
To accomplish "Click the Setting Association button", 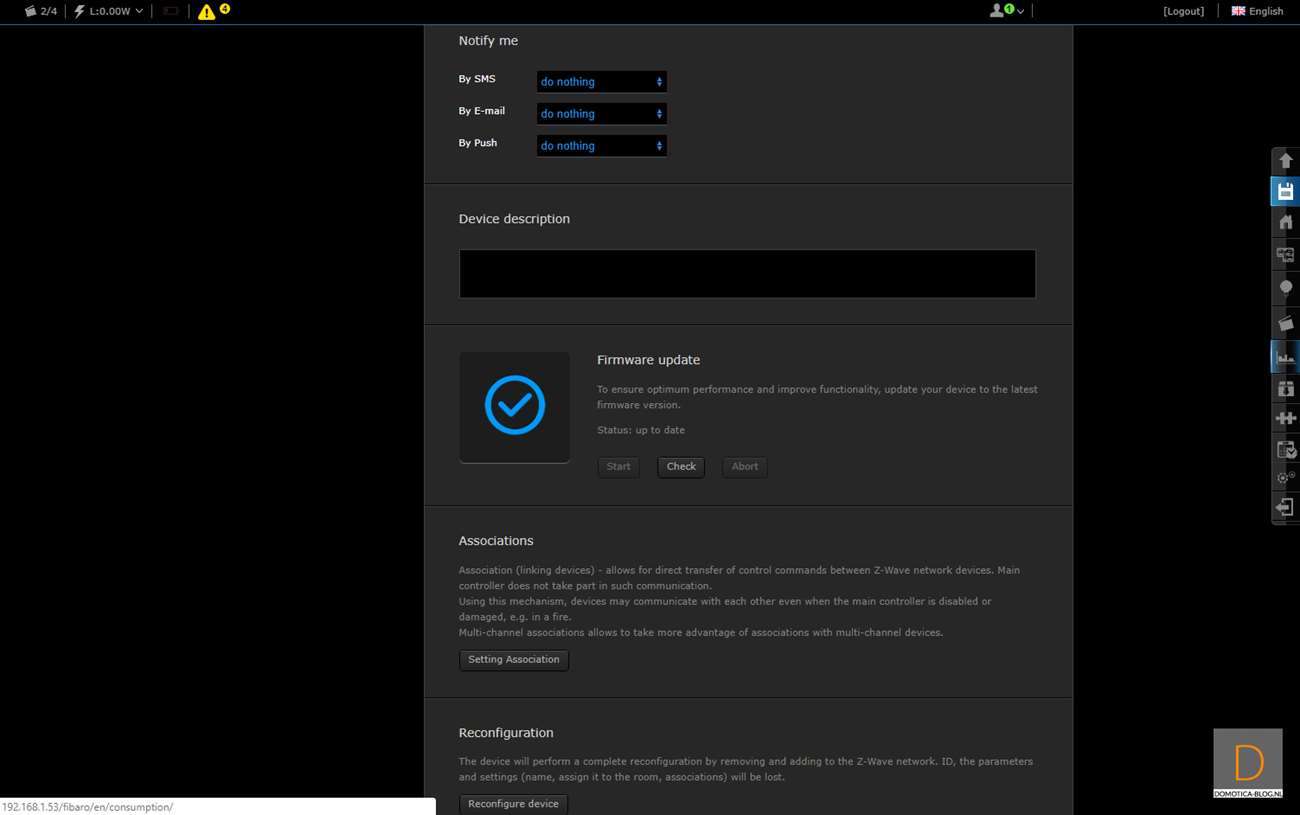I will [513, 660].
